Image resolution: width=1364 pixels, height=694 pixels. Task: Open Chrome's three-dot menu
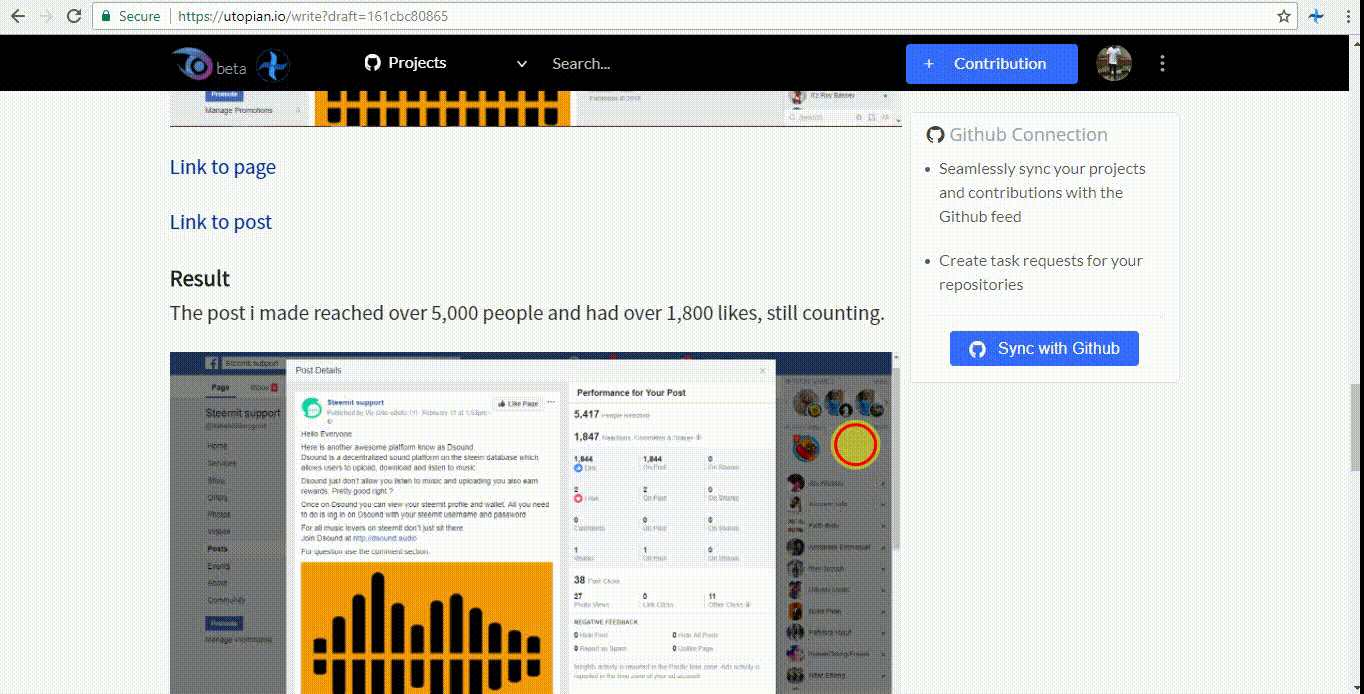point(1346,16)
